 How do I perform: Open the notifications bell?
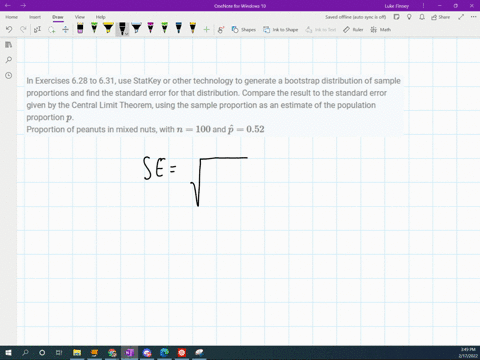coord(422,17)
